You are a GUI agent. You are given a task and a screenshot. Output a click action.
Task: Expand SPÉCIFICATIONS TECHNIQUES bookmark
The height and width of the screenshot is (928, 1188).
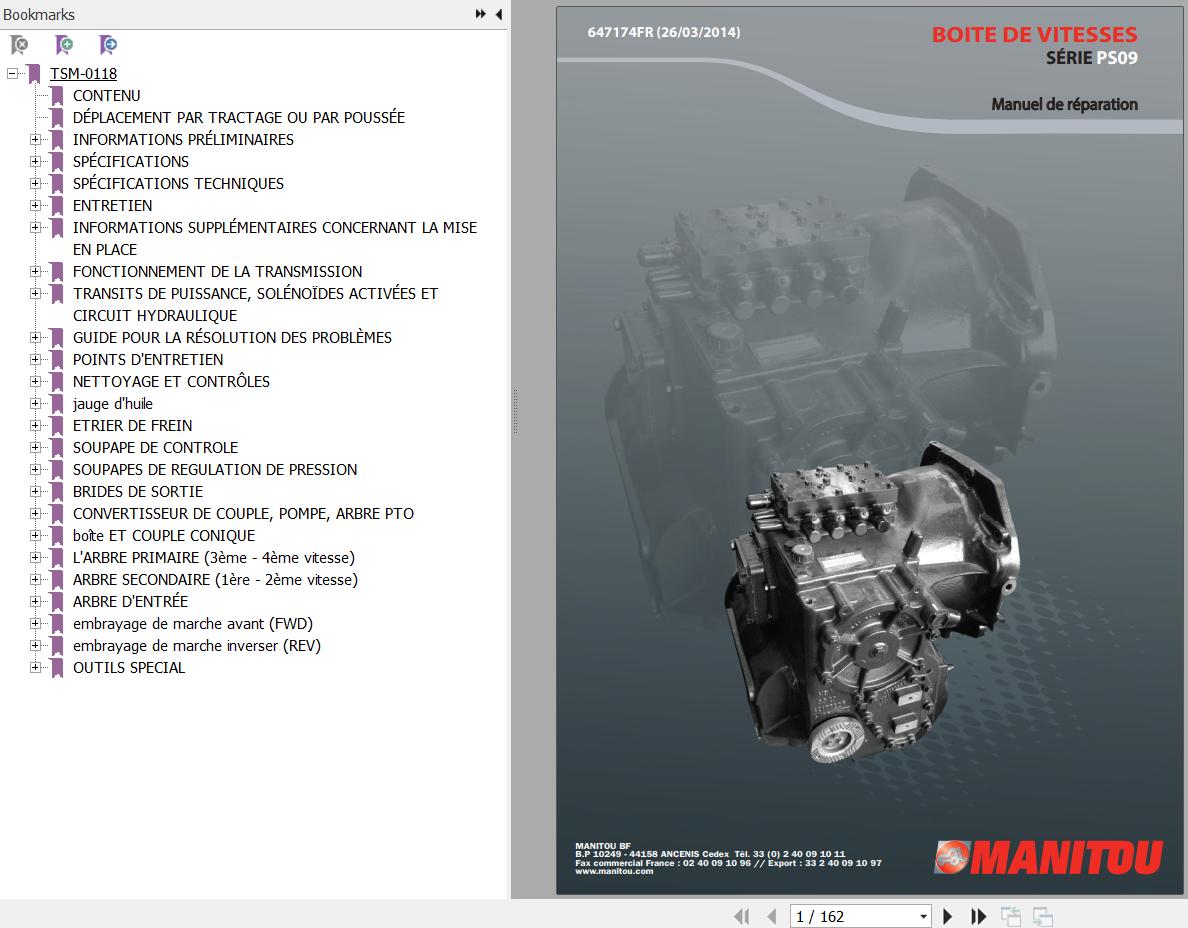pyautogui.click(x=35, y=183)
